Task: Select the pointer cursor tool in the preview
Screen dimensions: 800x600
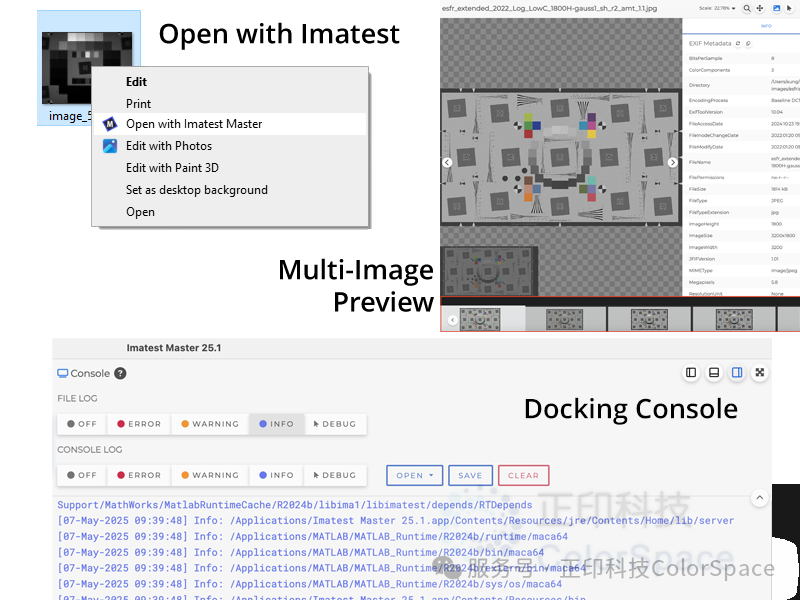Action: point(790,8)
